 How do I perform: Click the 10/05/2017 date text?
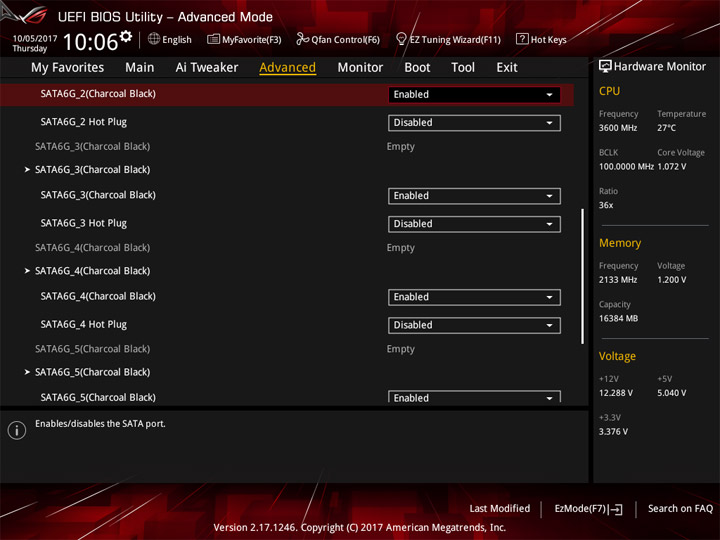tap(35, 38)
